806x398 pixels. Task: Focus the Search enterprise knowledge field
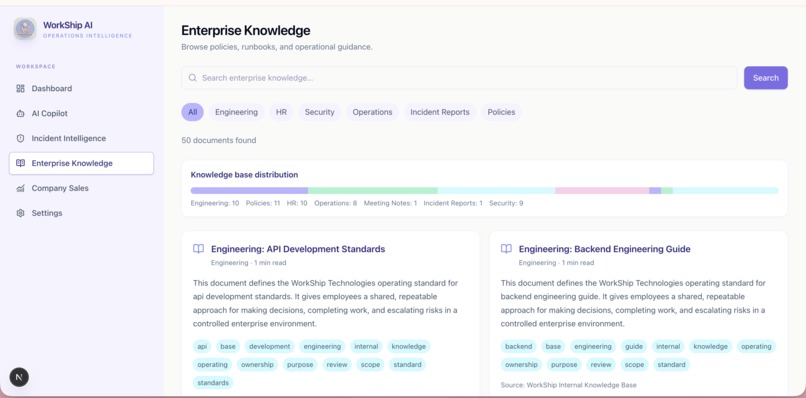click(x=459, y=78)
